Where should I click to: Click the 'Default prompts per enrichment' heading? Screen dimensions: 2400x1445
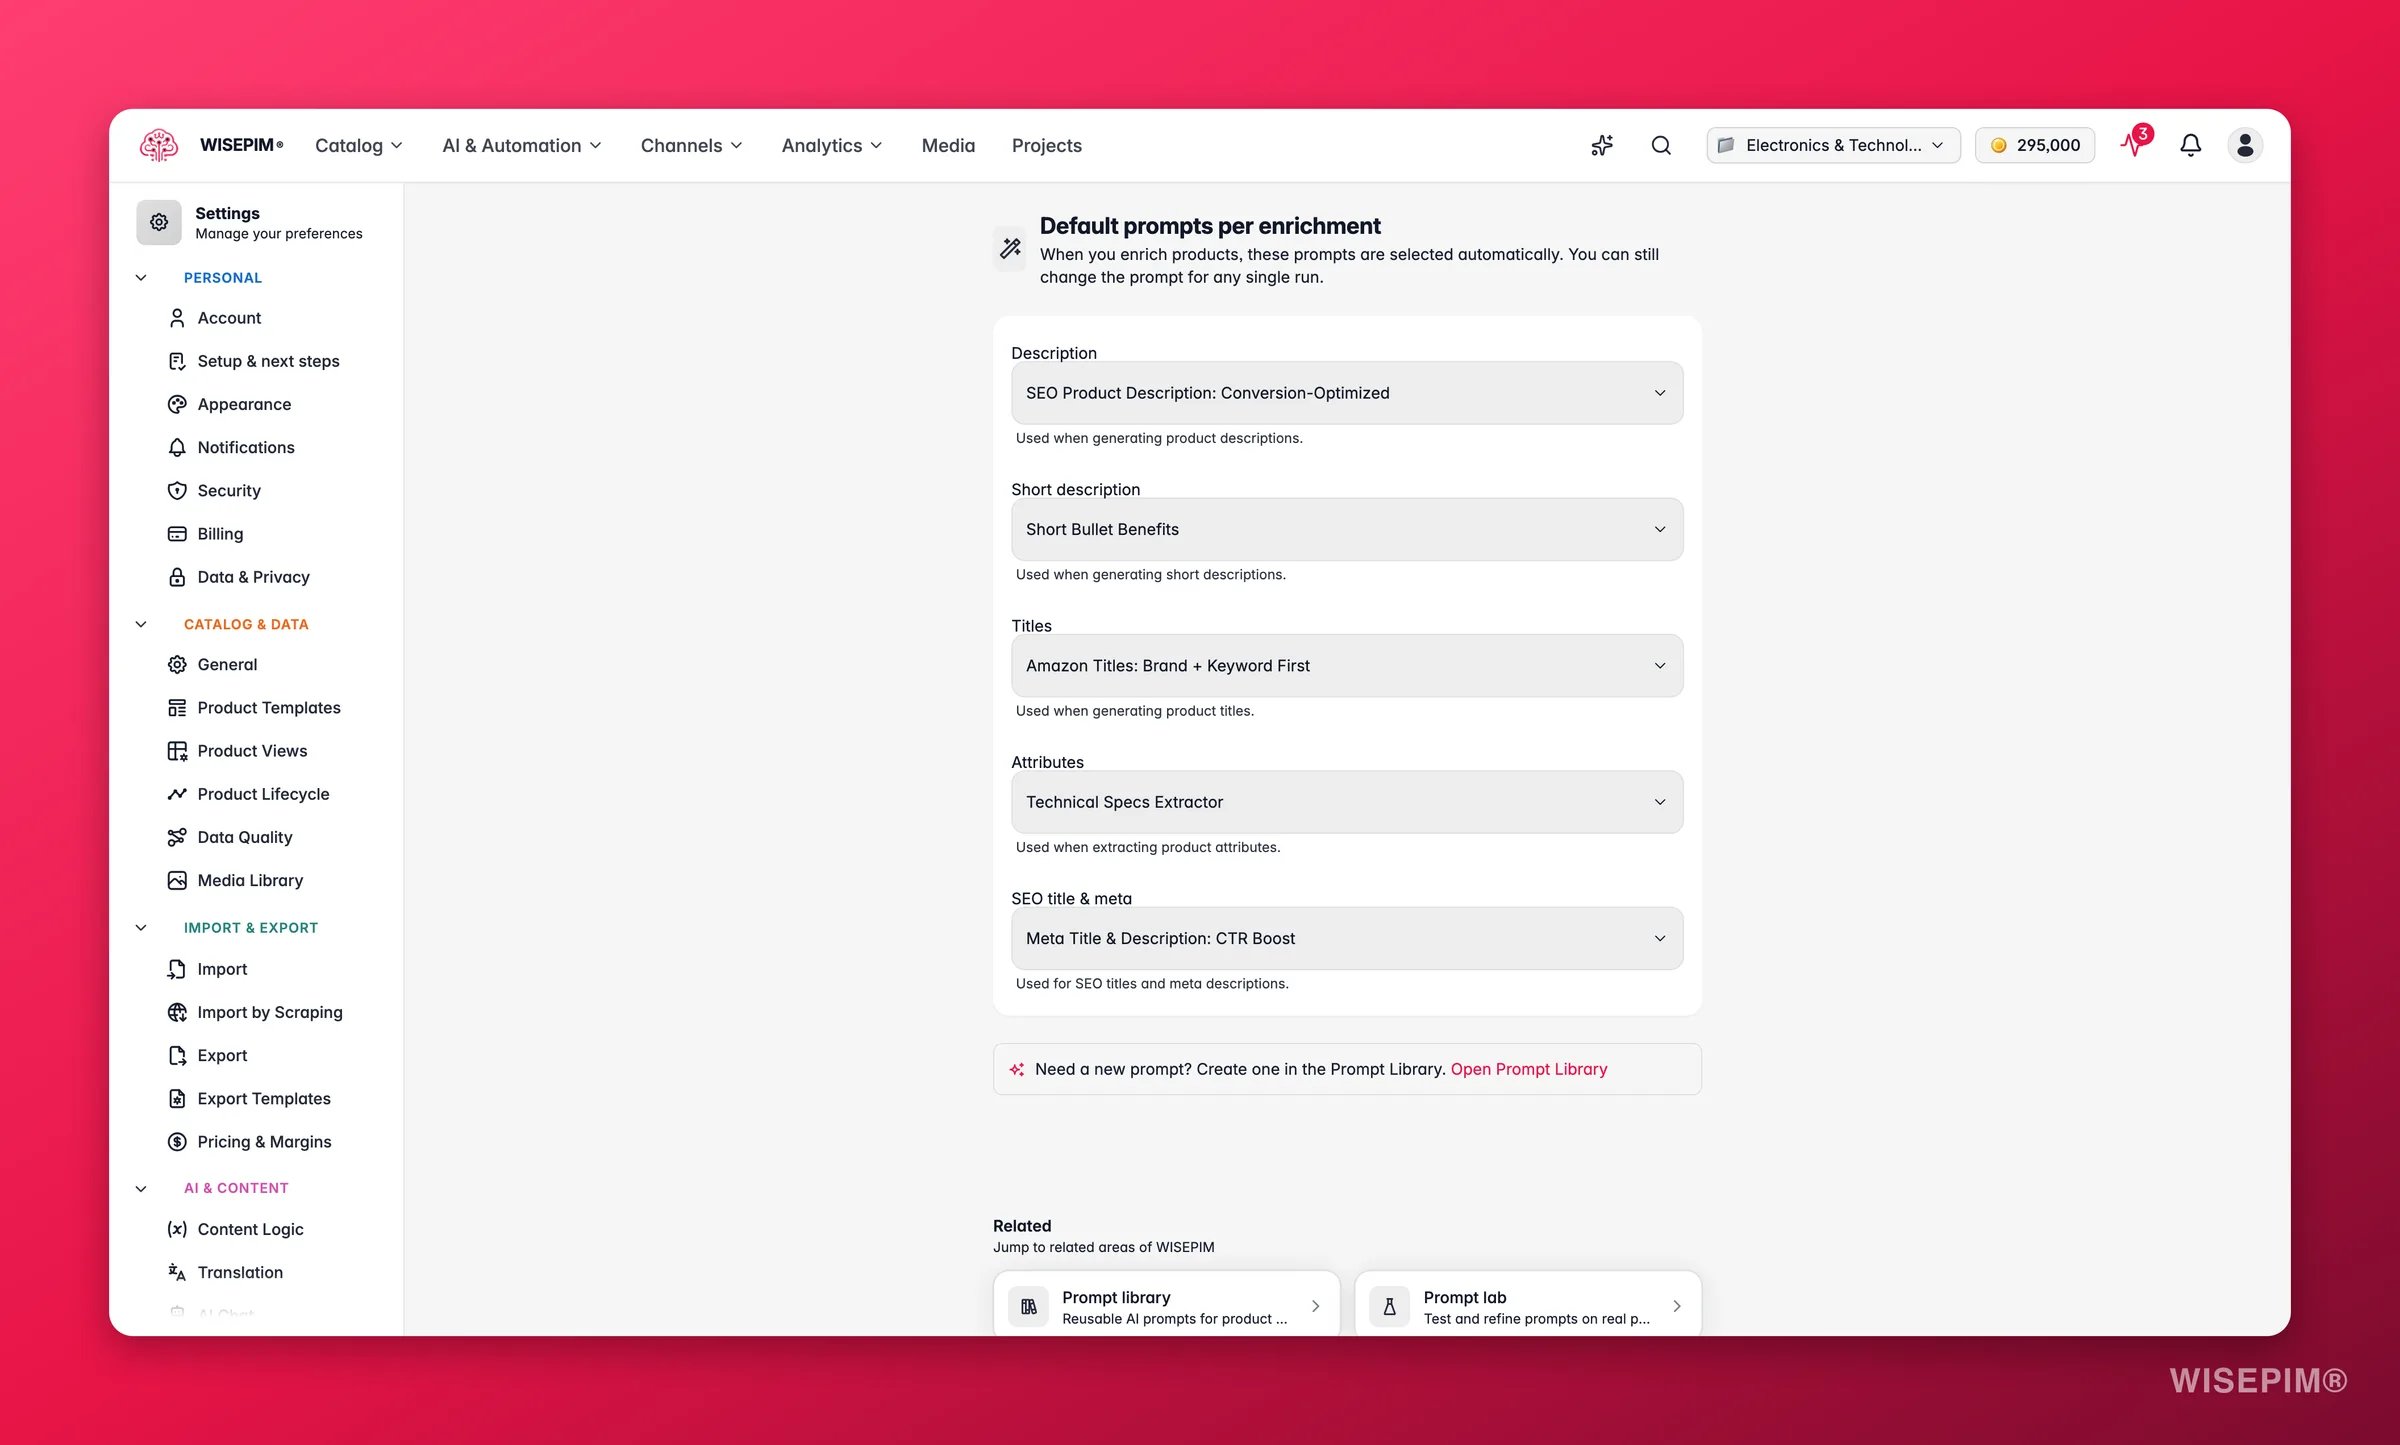click(x=1210, y=226)
